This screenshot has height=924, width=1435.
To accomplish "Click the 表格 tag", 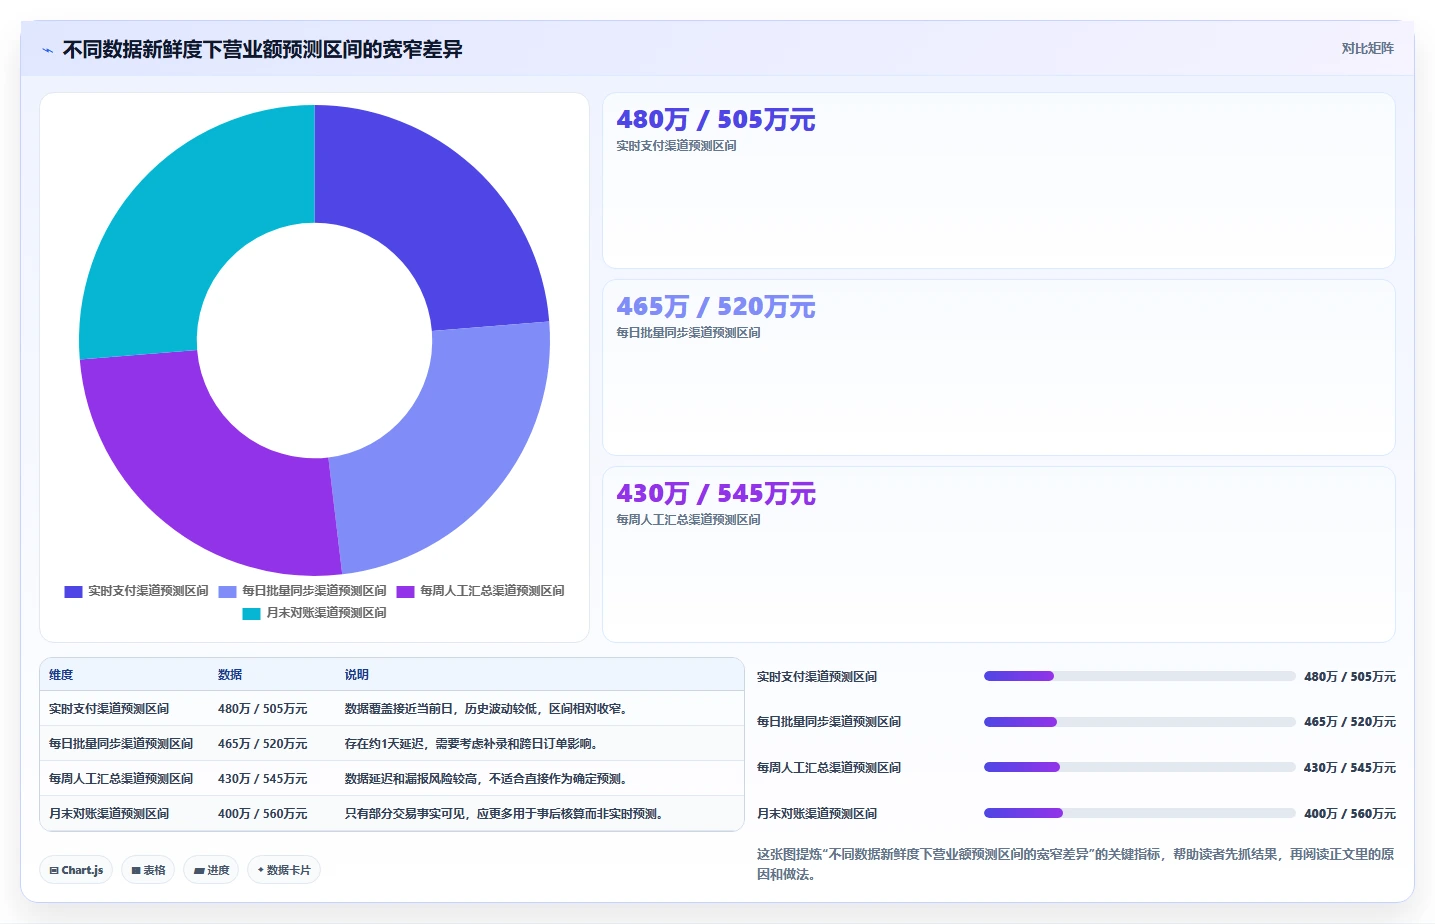I will pos(148,870).
